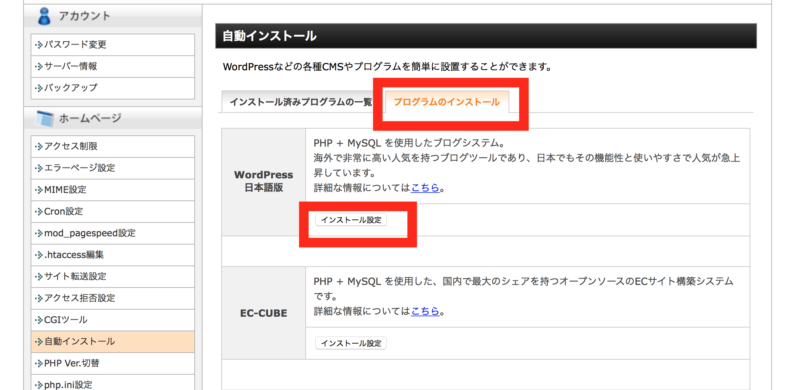
Task: Click インストール設定 button for EC-CUBE
Action: click(x=351, y=344)
